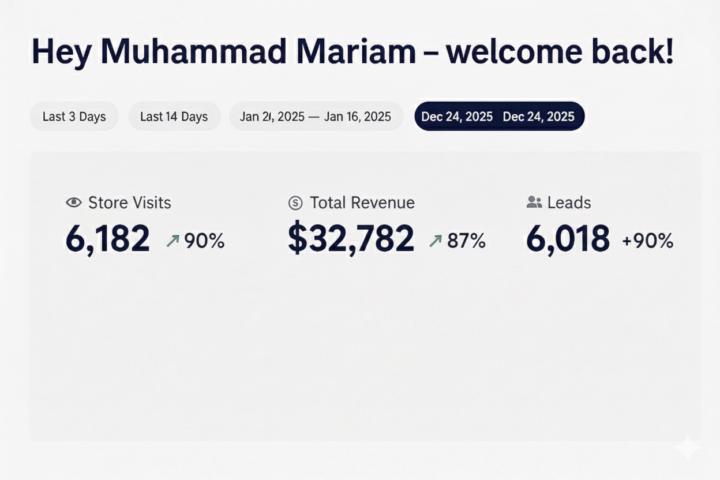The width and height of the screenshot is (720, 480).
Task: Click the Store Visits label
Action: pyautogui.click(x=129, y=203)
